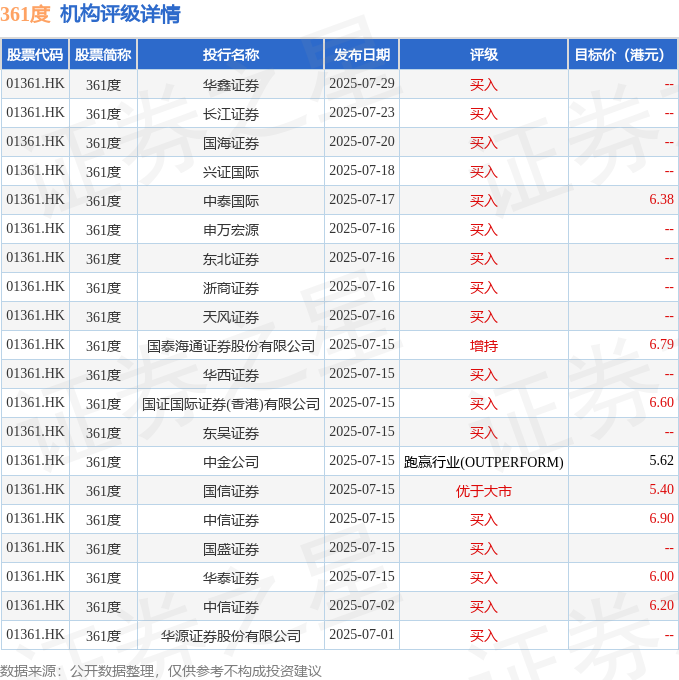
Task: Click the 华源证券股份有限公司 cell
Action: [231, 636]
